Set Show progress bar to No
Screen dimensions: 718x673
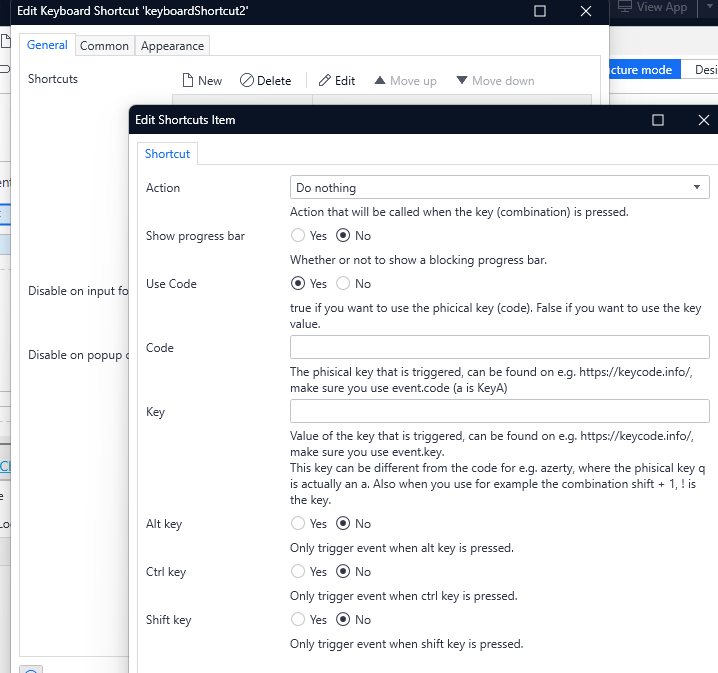[x=343, y=236]
